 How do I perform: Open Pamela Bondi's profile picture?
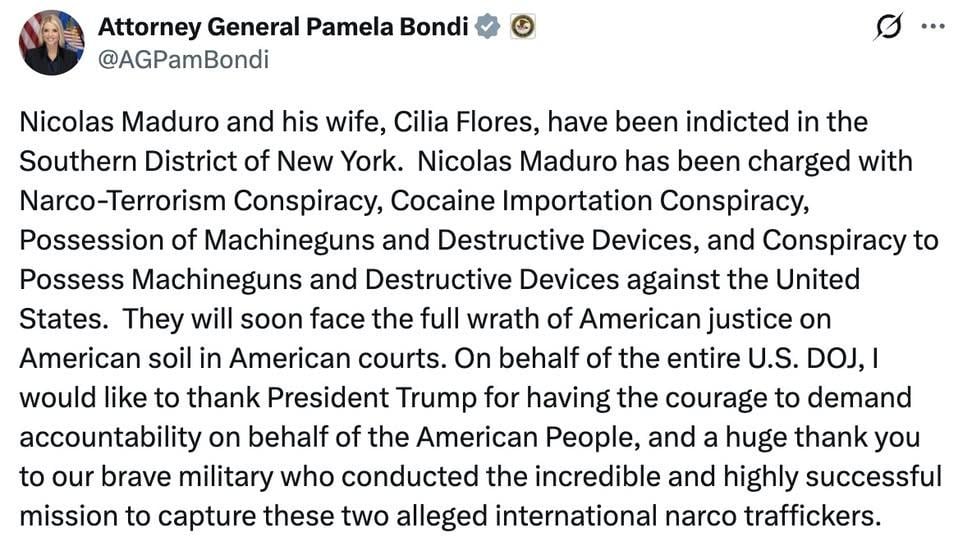coord(51,42)
